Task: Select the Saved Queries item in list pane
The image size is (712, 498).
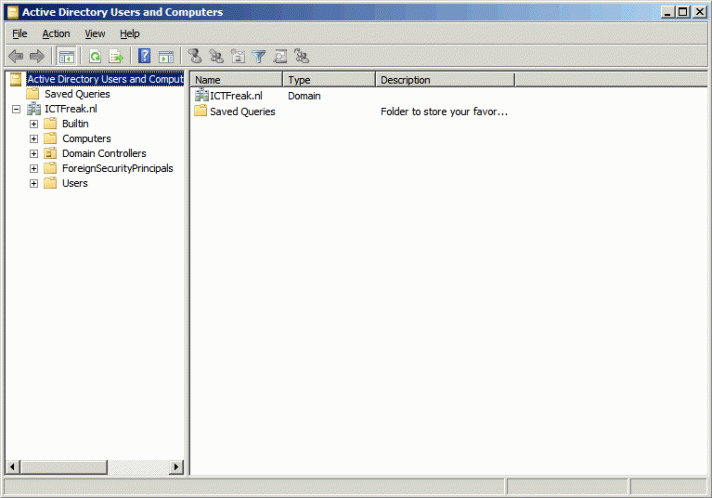Action: 242,112
